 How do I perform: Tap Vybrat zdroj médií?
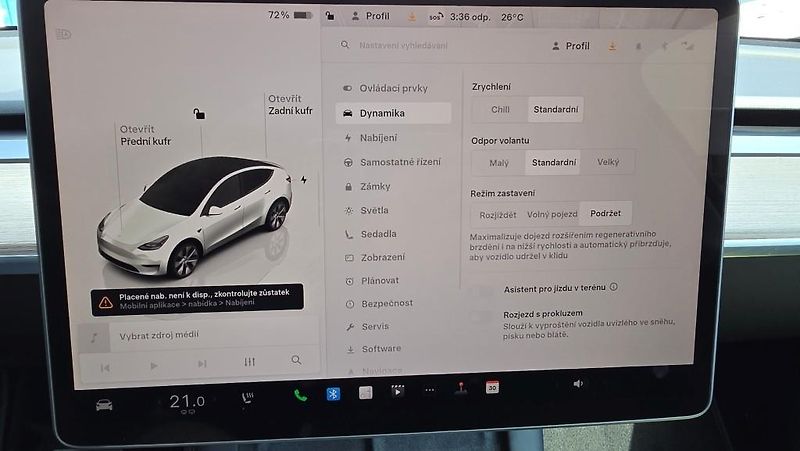[x=159, y=335]
